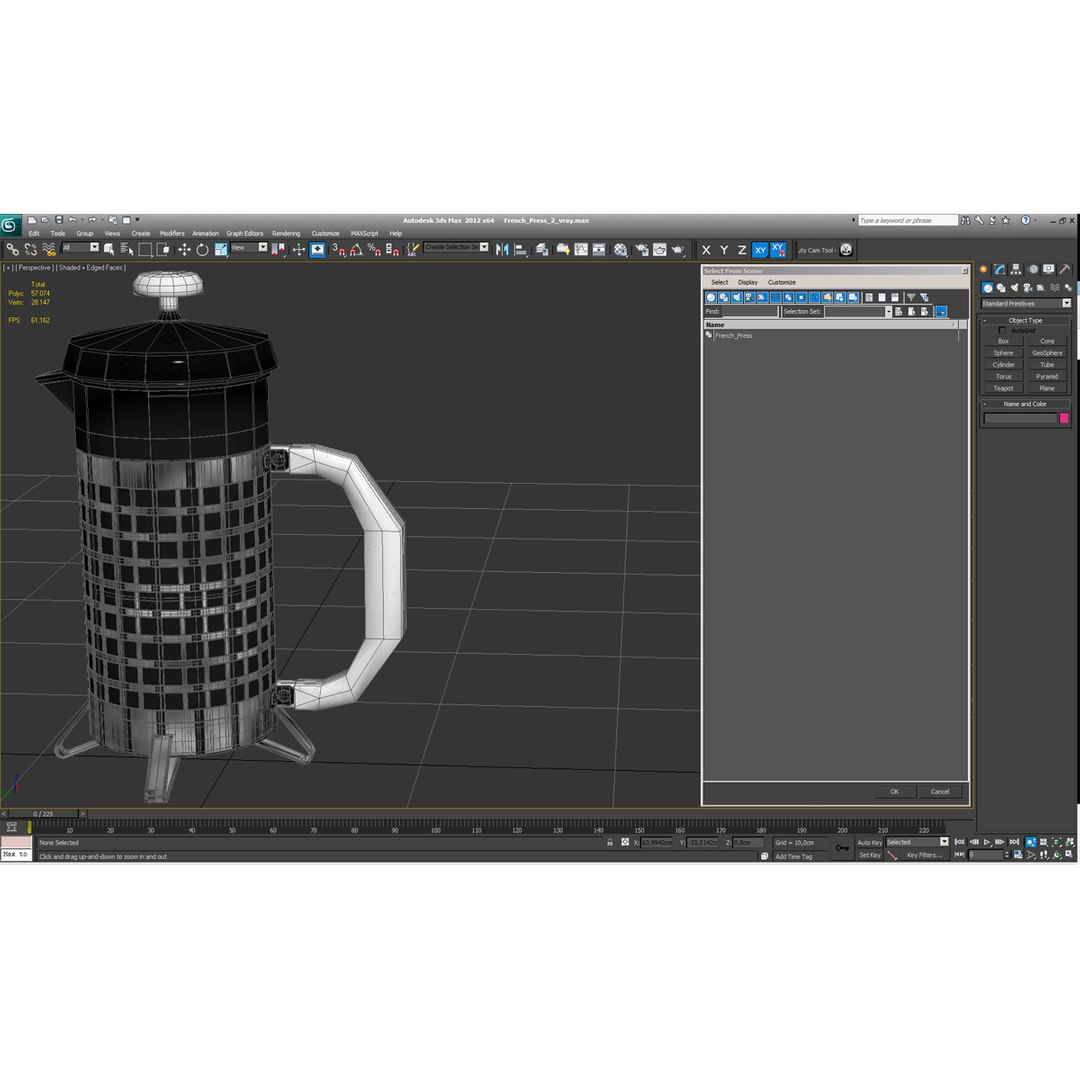Toggle the Angle Snap button

356,249
